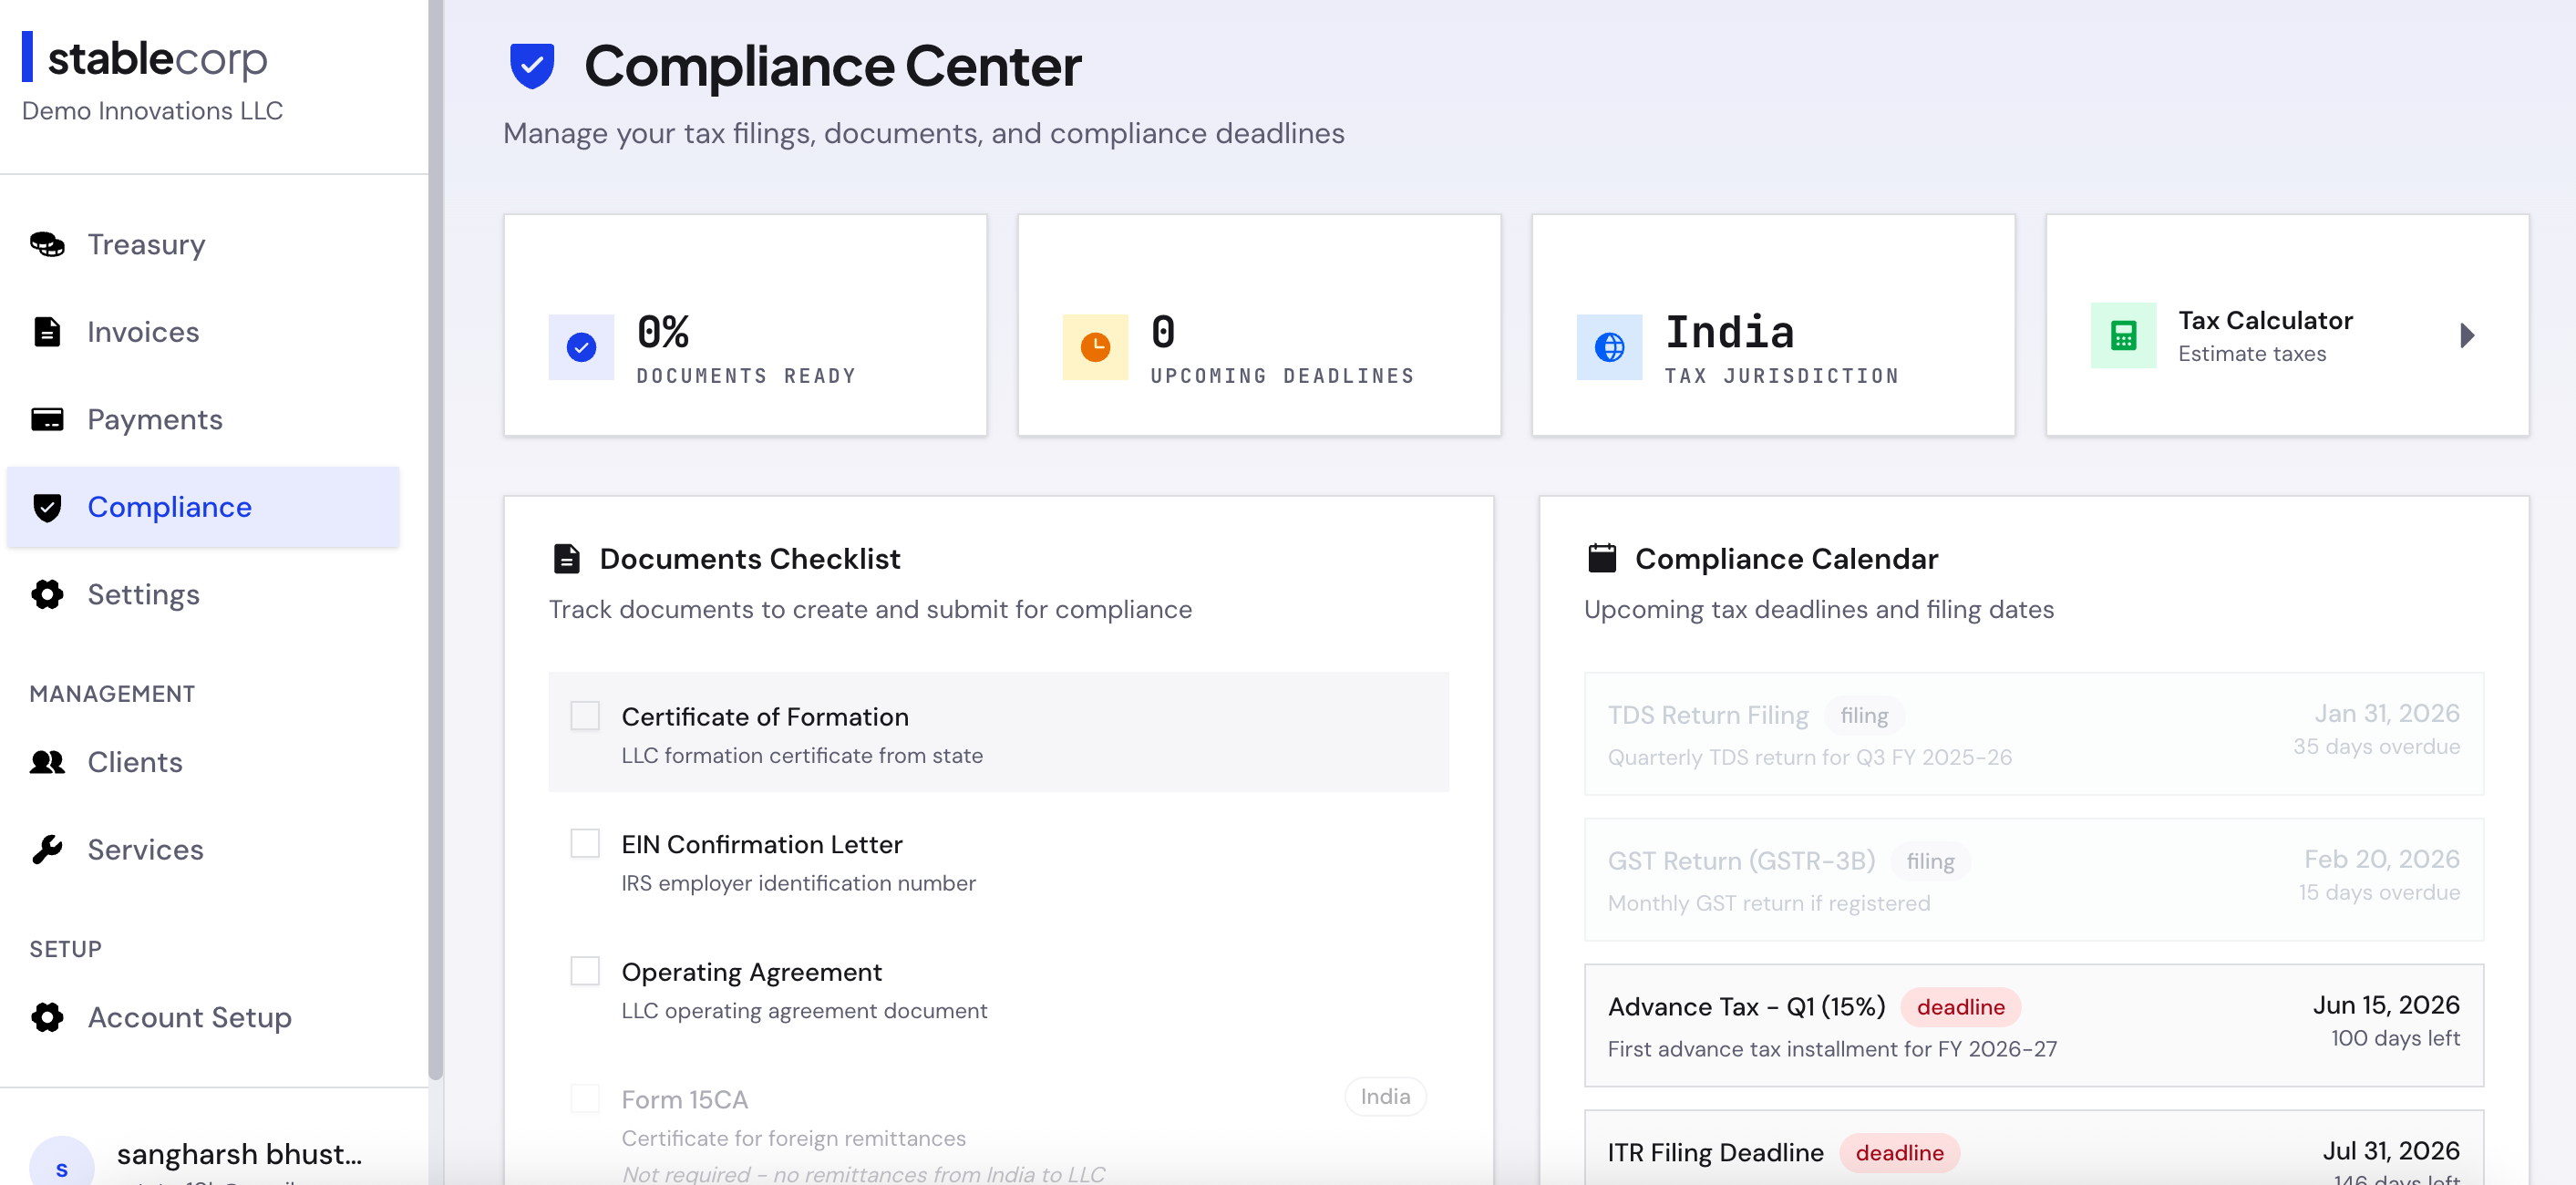Tick the EIN Confirmation Letter checkbox

pos(585,843)
